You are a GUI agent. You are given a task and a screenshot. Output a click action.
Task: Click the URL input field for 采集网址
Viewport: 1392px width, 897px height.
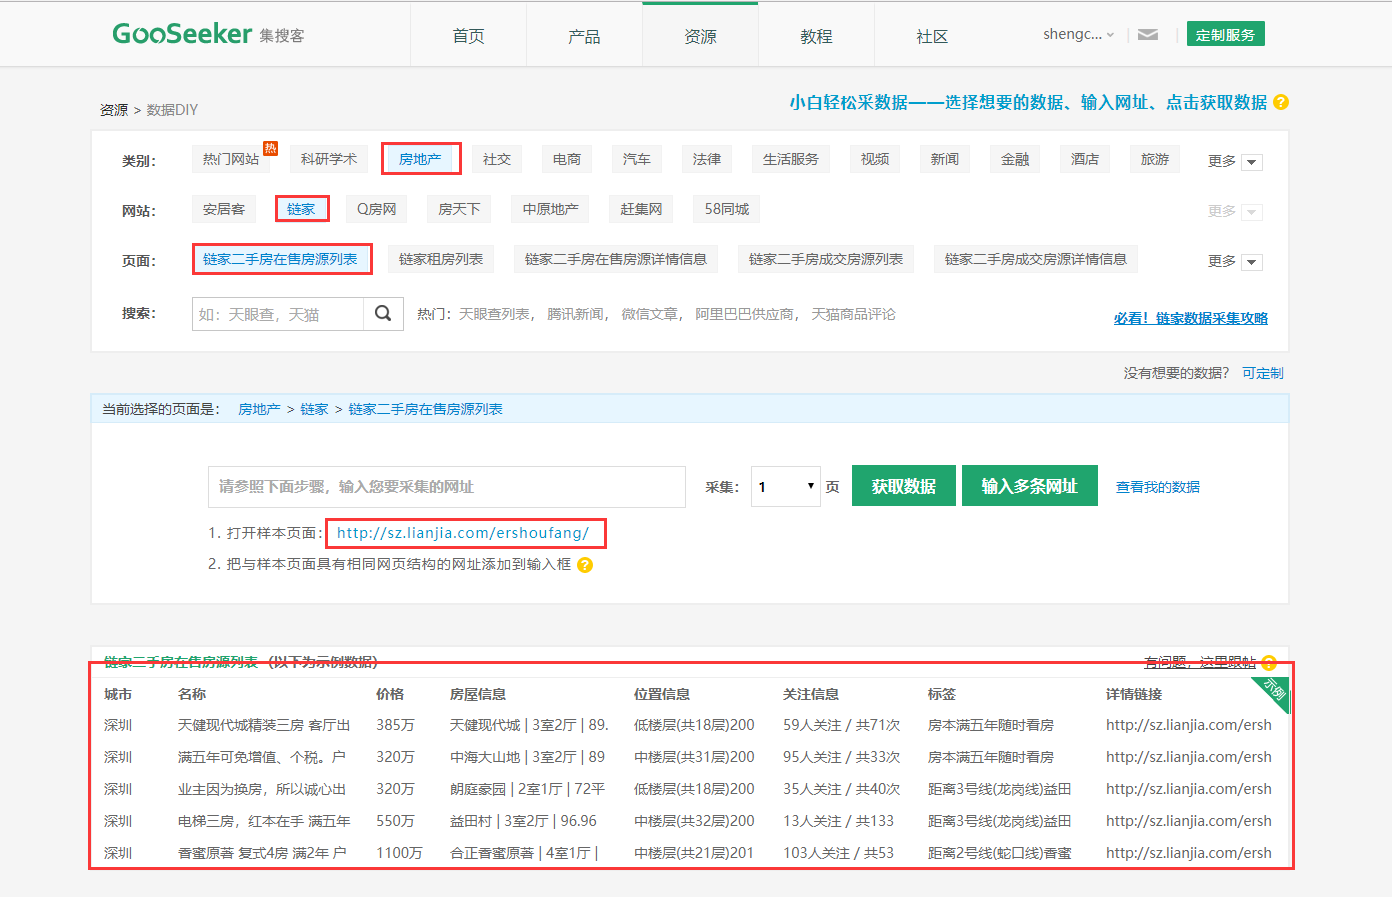(447, 487)
